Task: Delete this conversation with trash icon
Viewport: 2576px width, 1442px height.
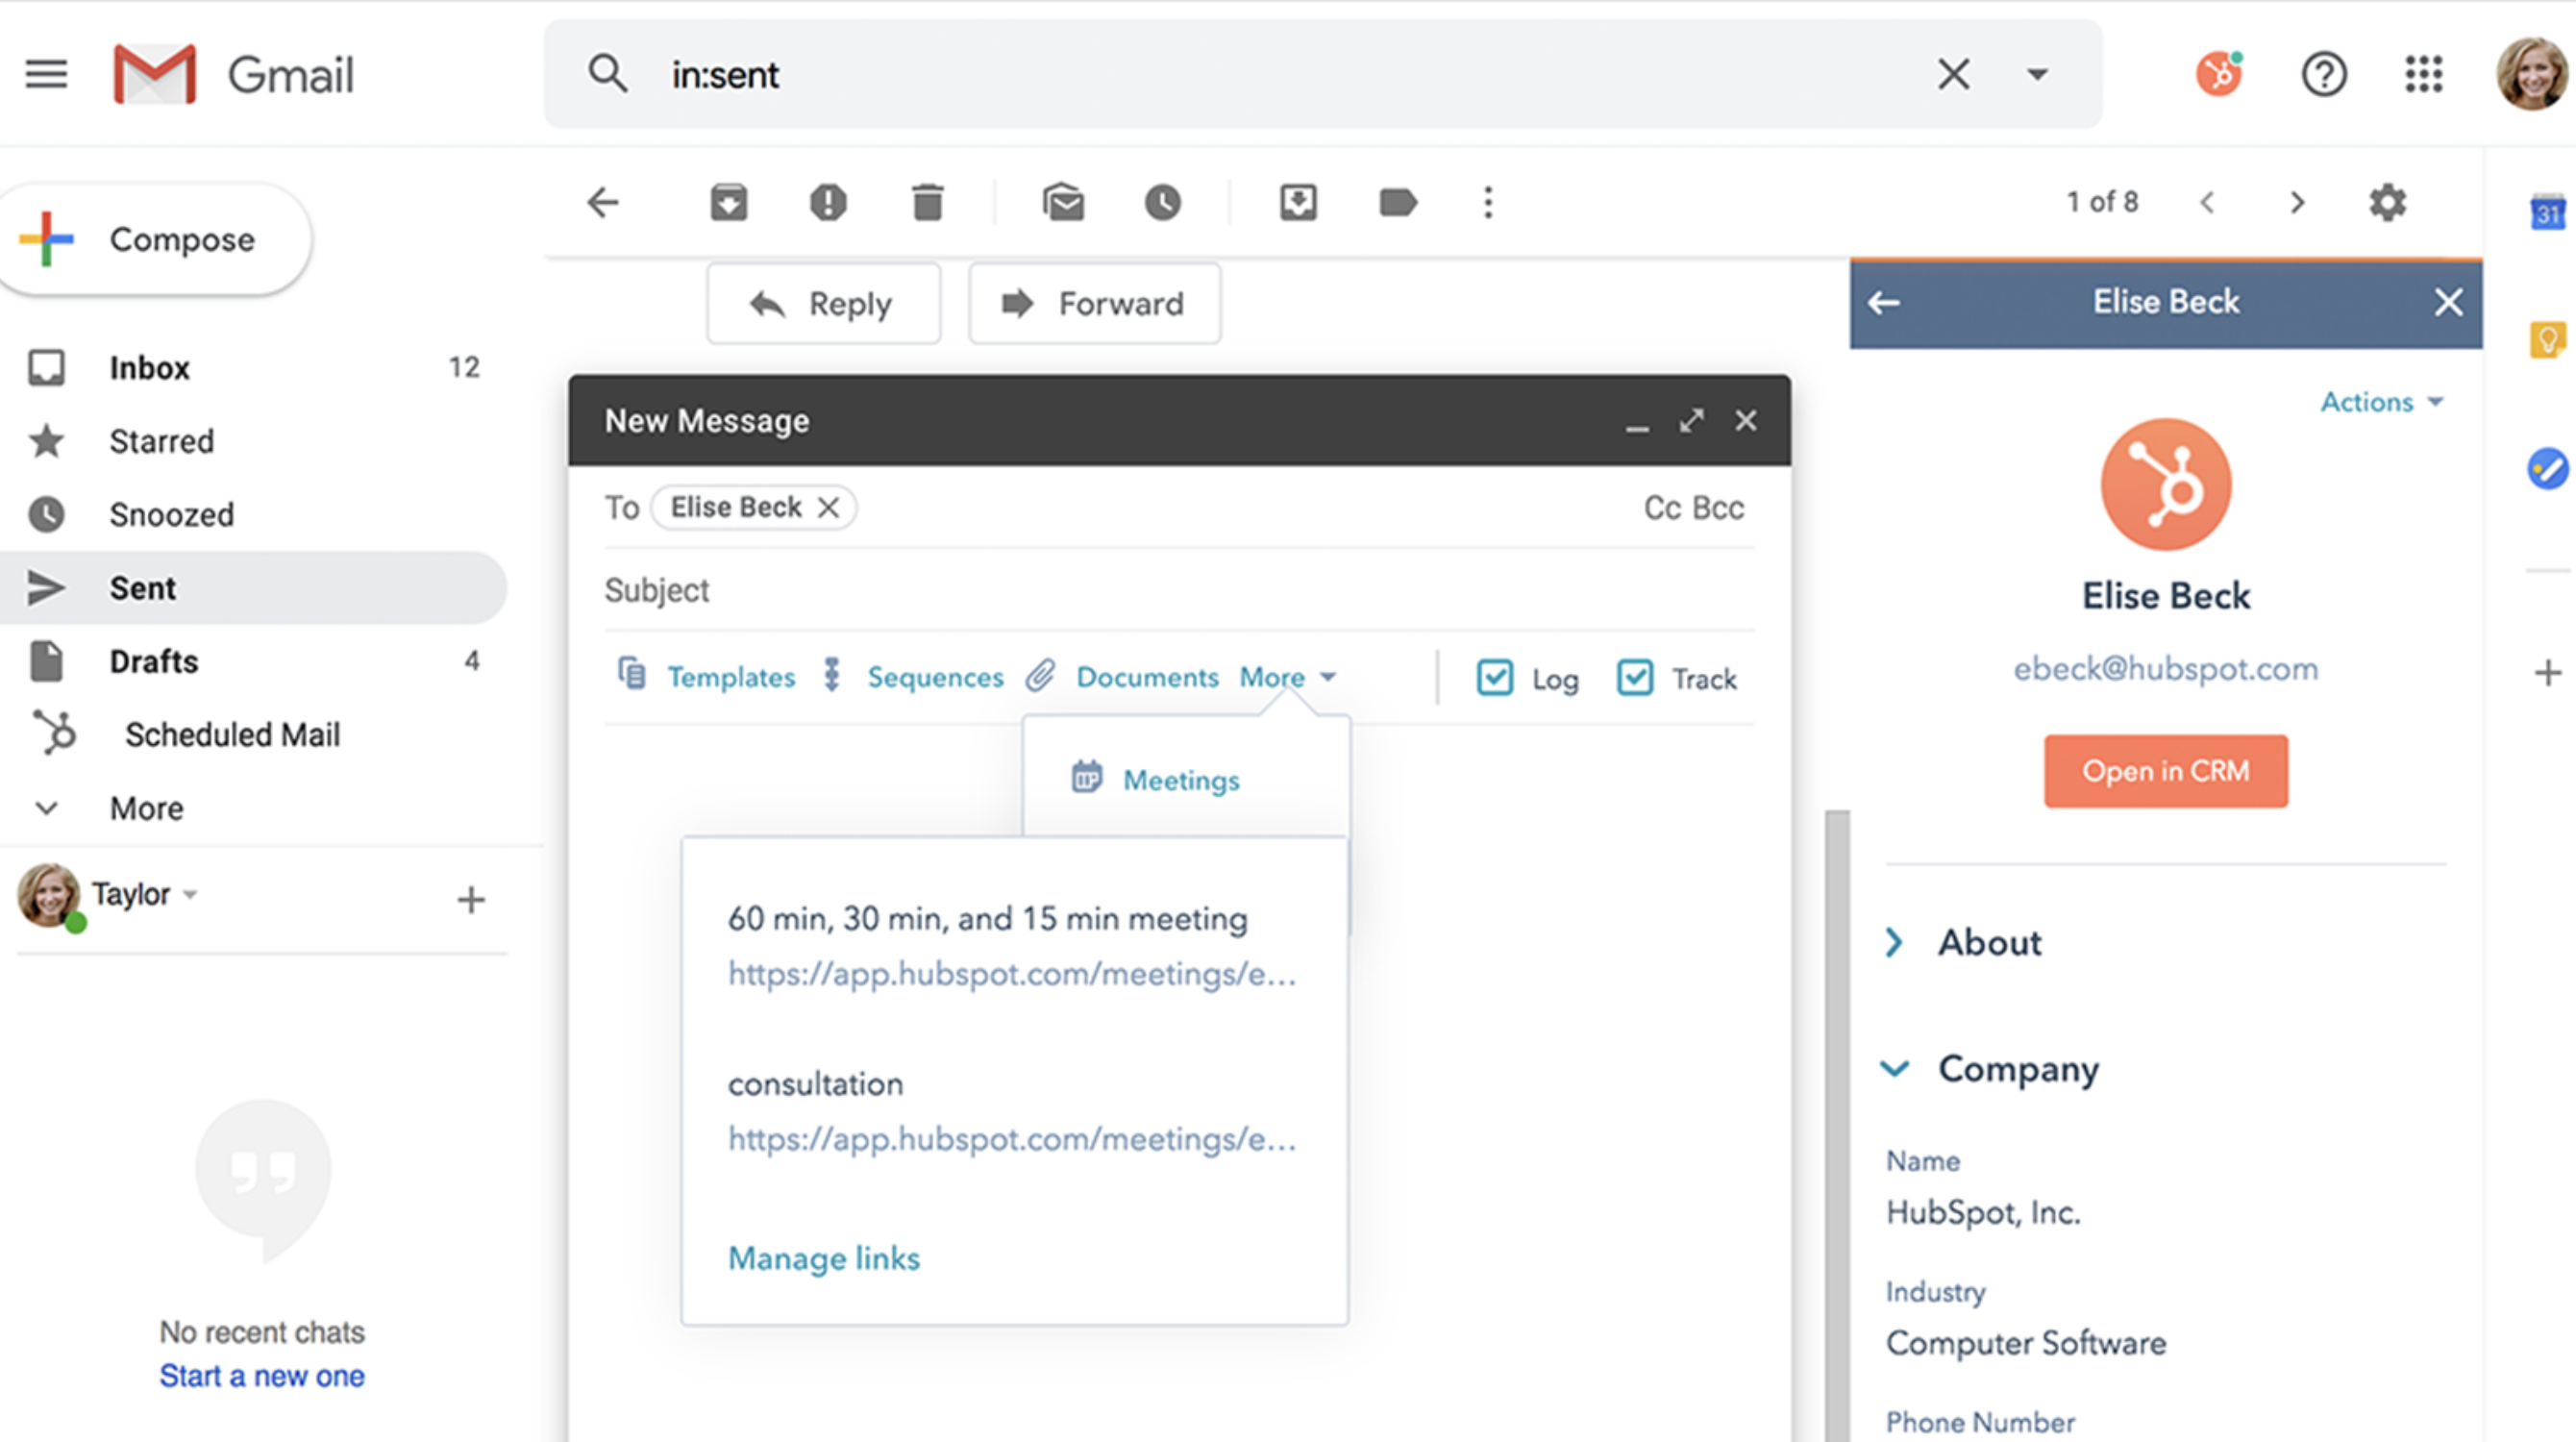Action: pos(928,203)
